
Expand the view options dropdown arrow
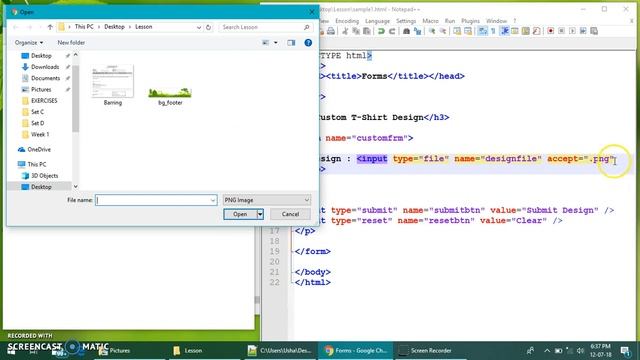coord(276,42)
